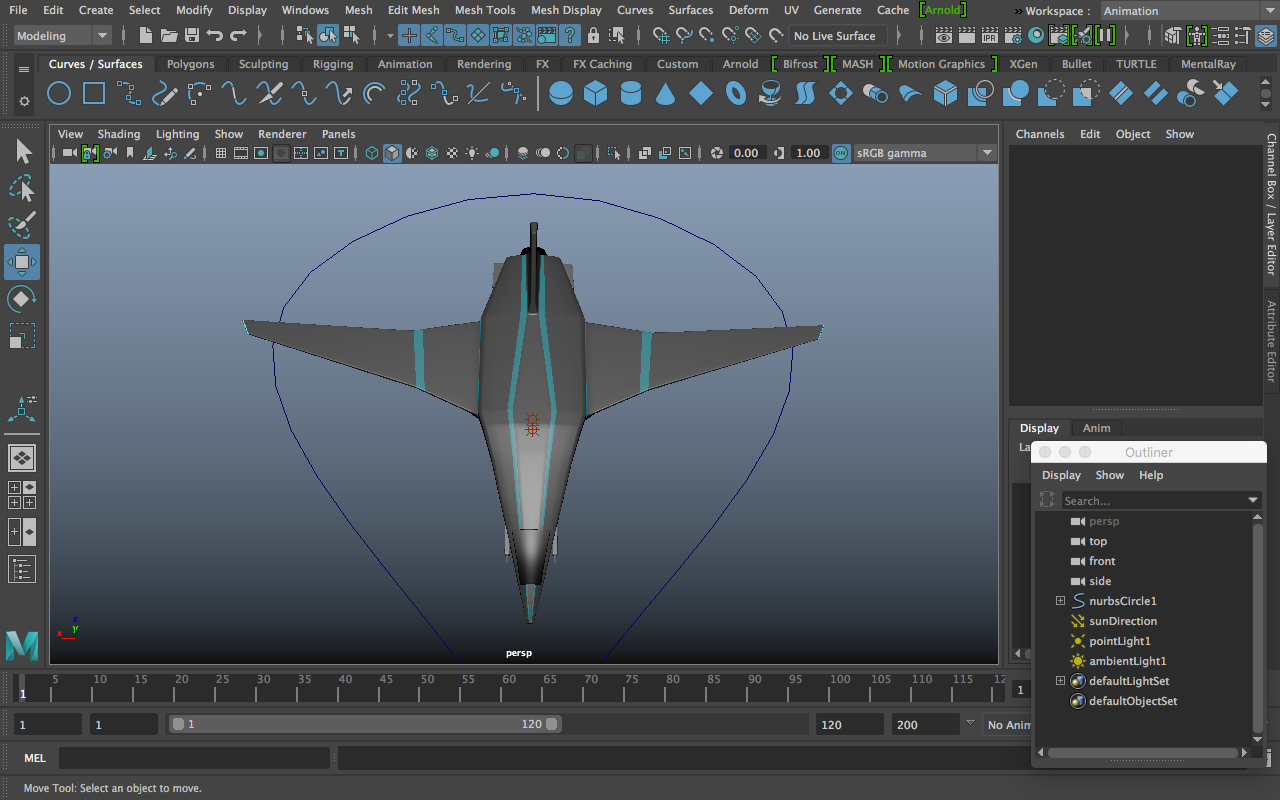Screen dimensions: 1280x800
Task: Click the Loft surface icon
Action: tap(806, 94)
